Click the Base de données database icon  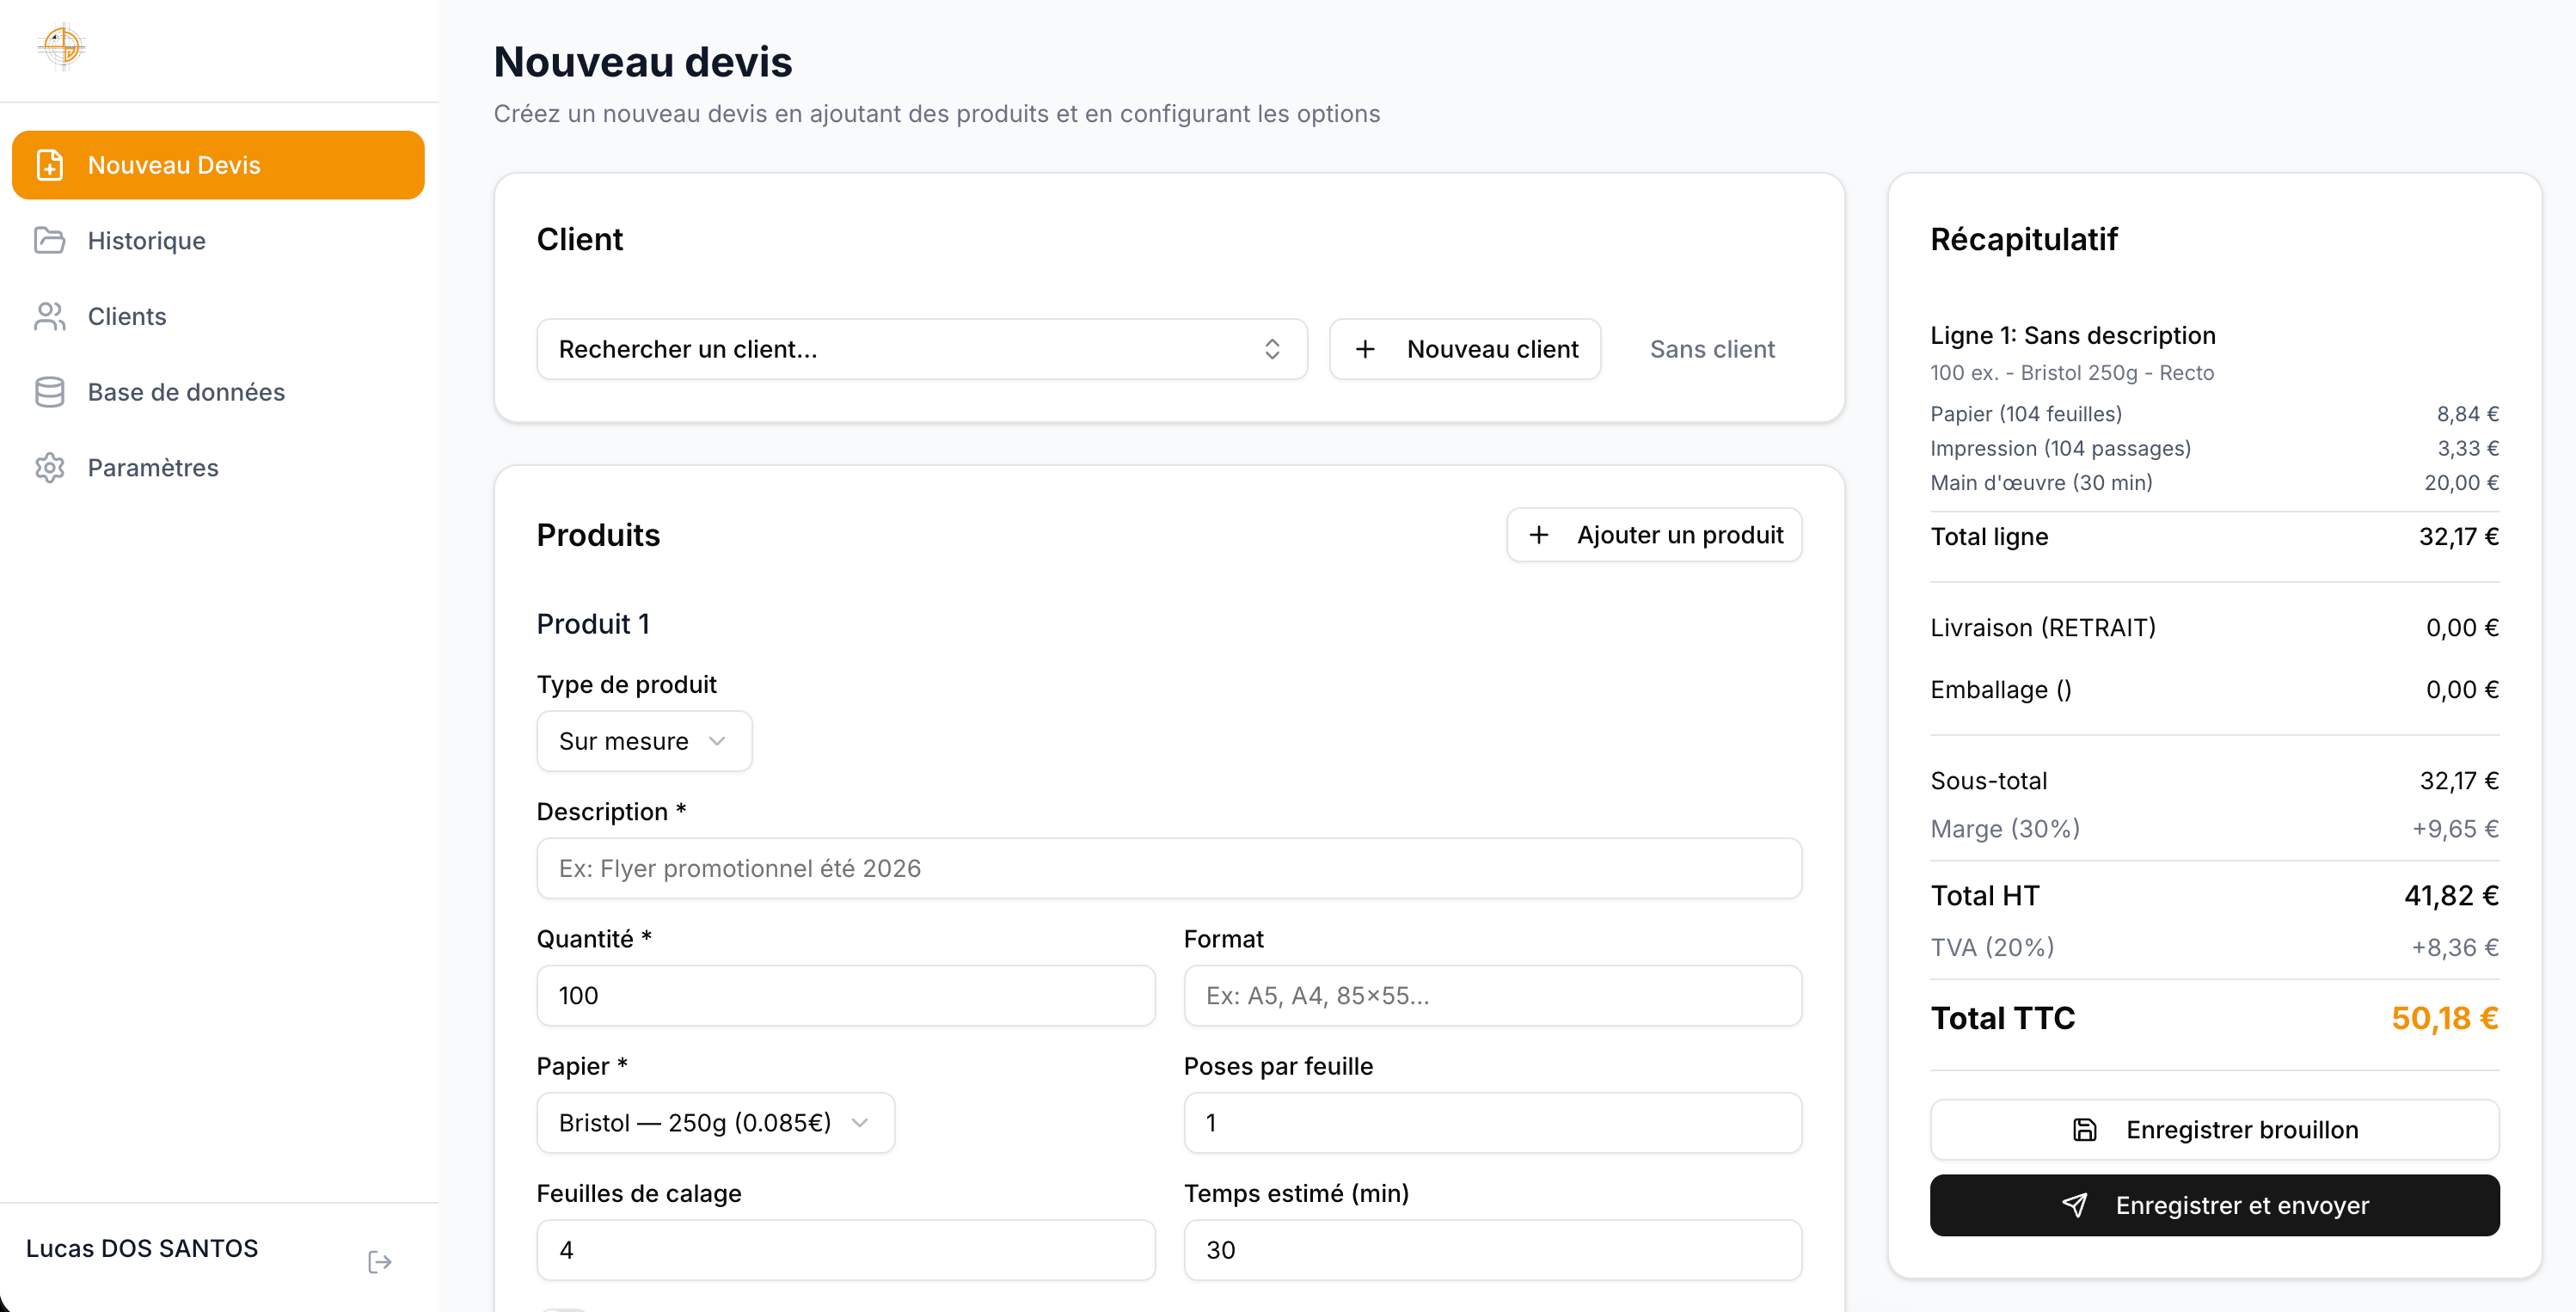[x=50, y=392]
